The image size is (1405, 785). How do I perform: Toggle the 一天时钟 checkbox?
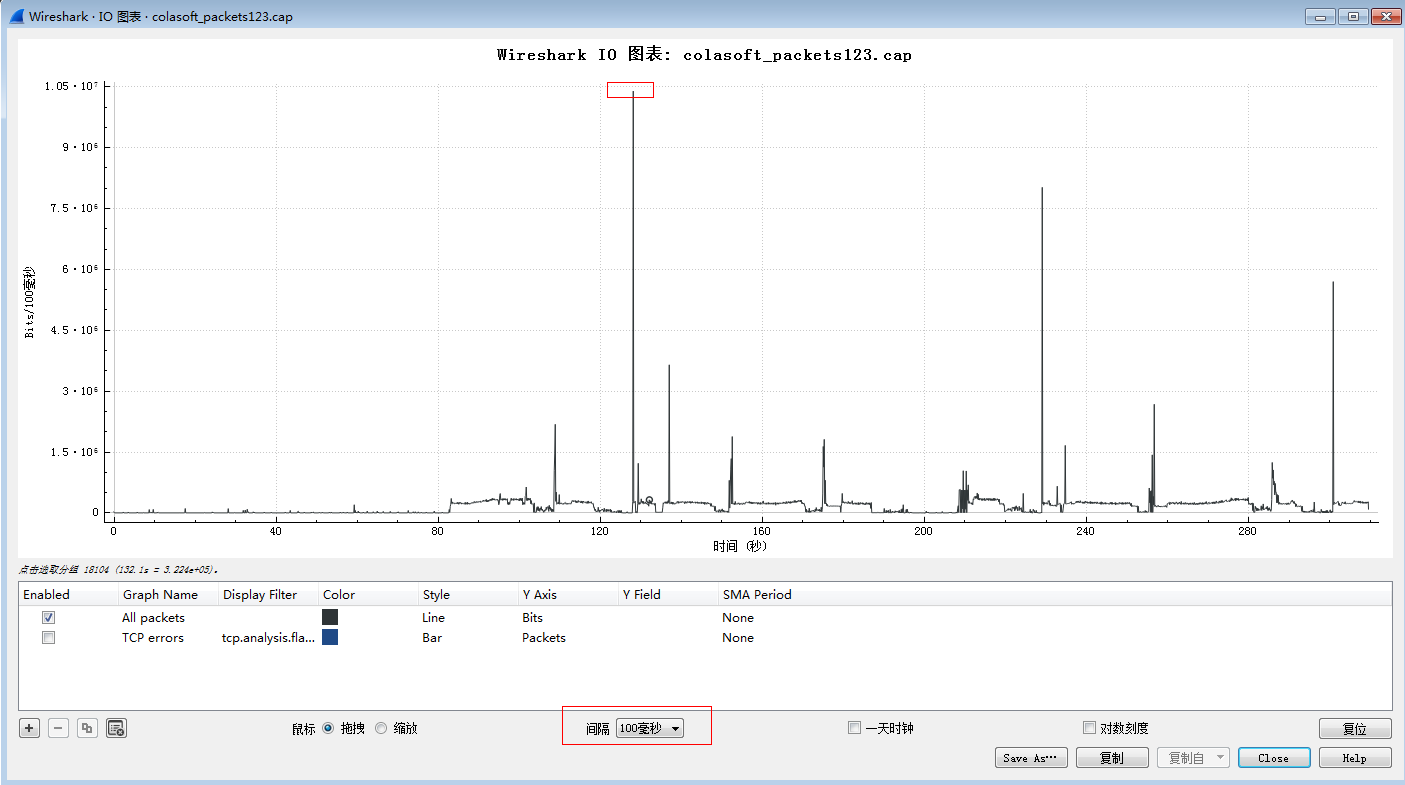(x=854, y=728)
